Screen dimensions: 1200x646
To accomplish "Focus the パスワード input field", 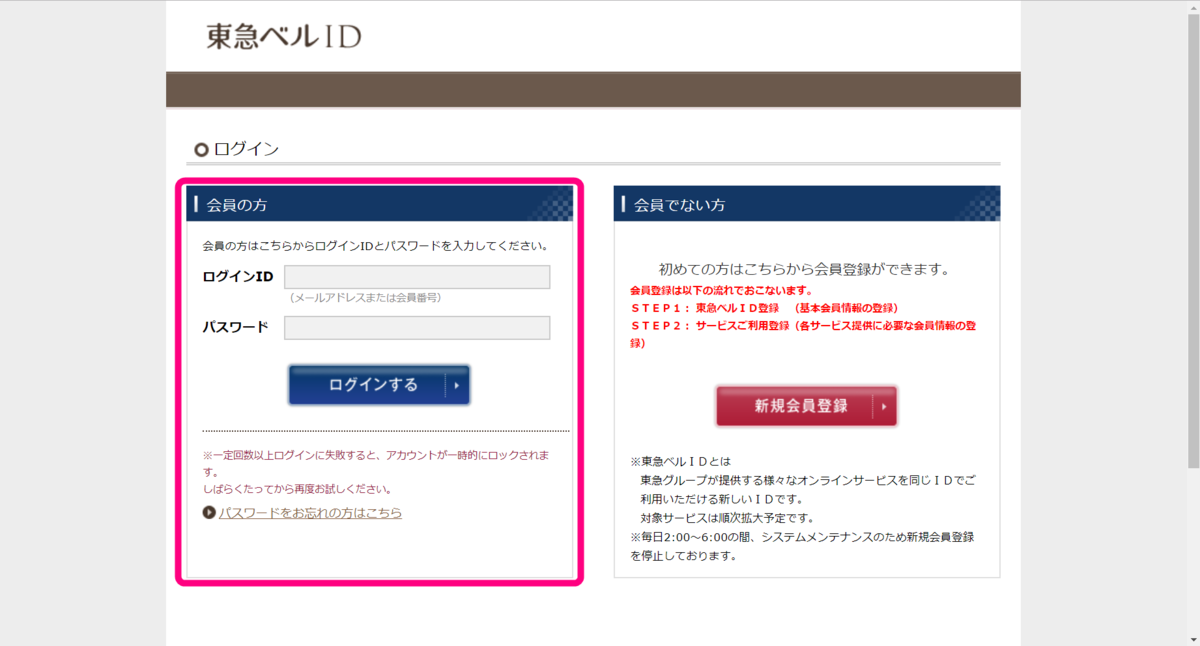I will [x=417, y=328].
